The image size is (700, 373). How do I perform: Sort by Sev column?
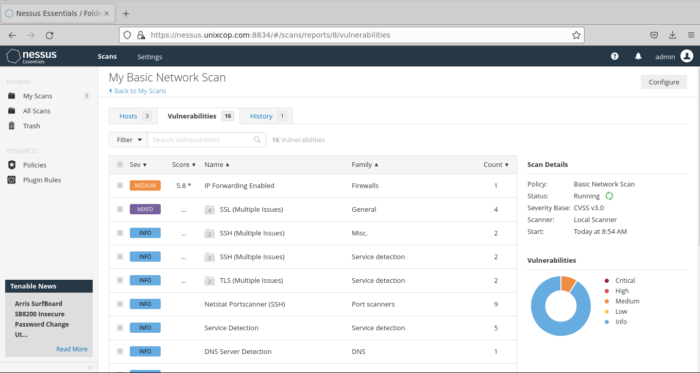click(138, 165)
